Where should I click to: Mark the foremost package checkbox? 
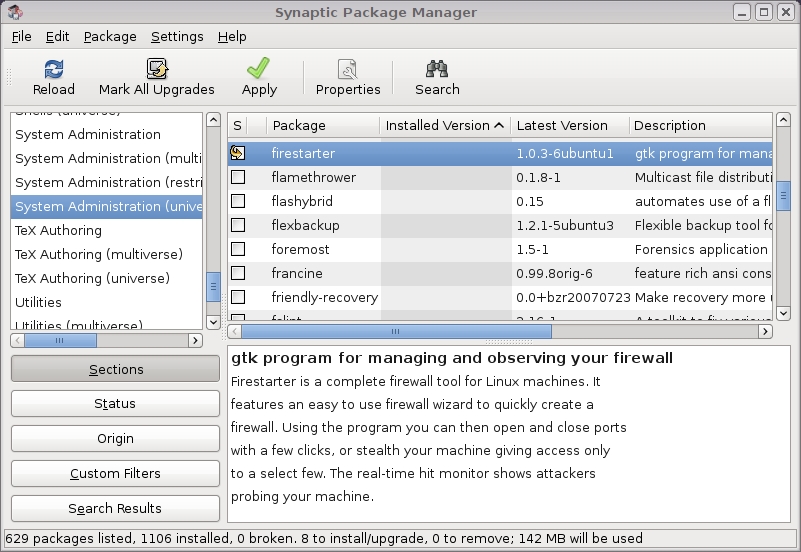tap(238, 249)
